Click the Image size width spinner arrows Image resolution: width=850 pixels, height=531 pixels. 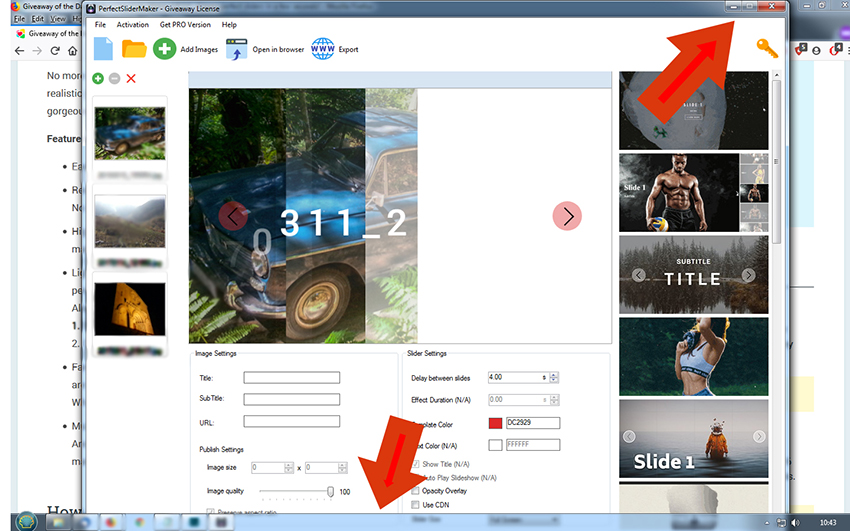pos(289,468)
